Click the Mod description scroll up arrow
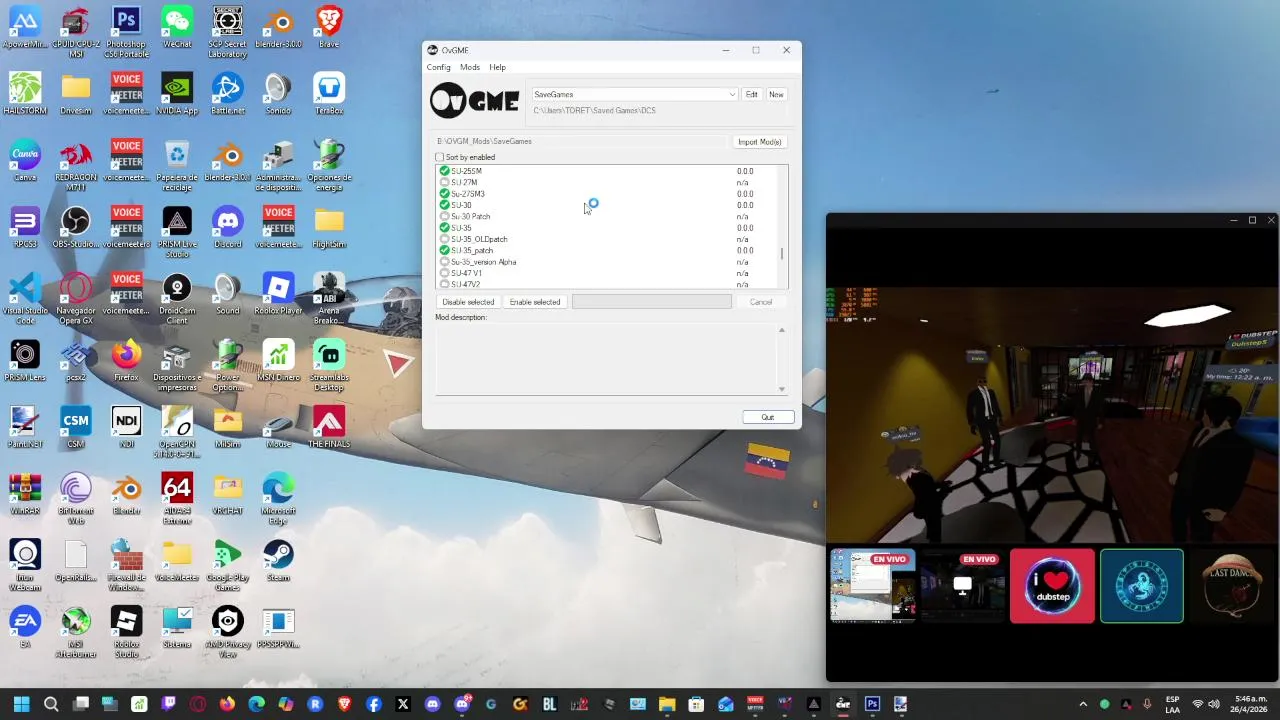This screenshot has width=1280, height=720. [x=782, y=330]
